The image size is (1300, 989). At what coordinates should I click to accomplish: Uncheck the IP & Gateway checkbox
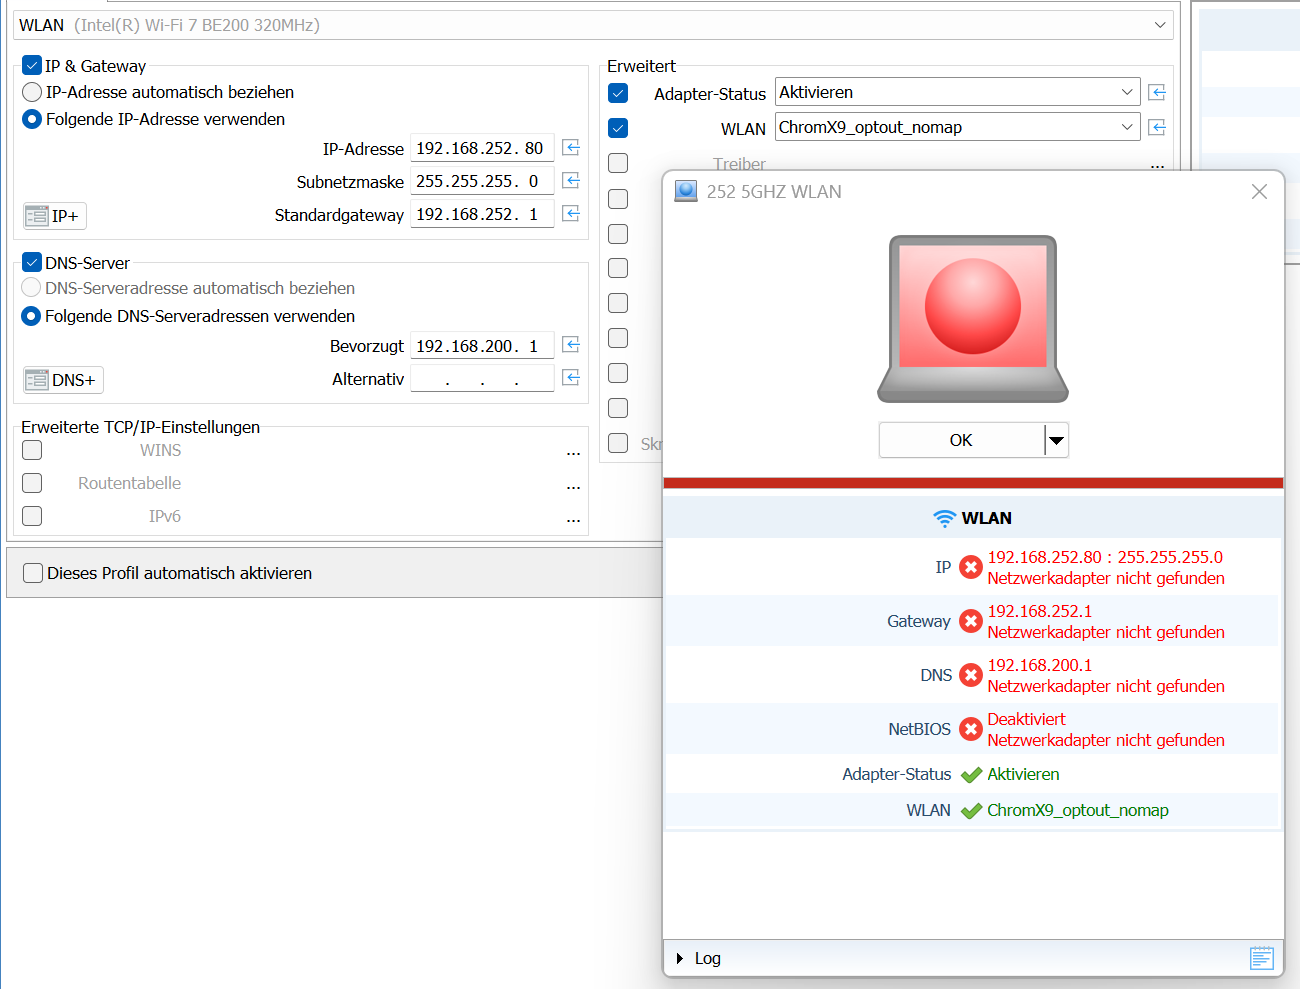point(32,66)
